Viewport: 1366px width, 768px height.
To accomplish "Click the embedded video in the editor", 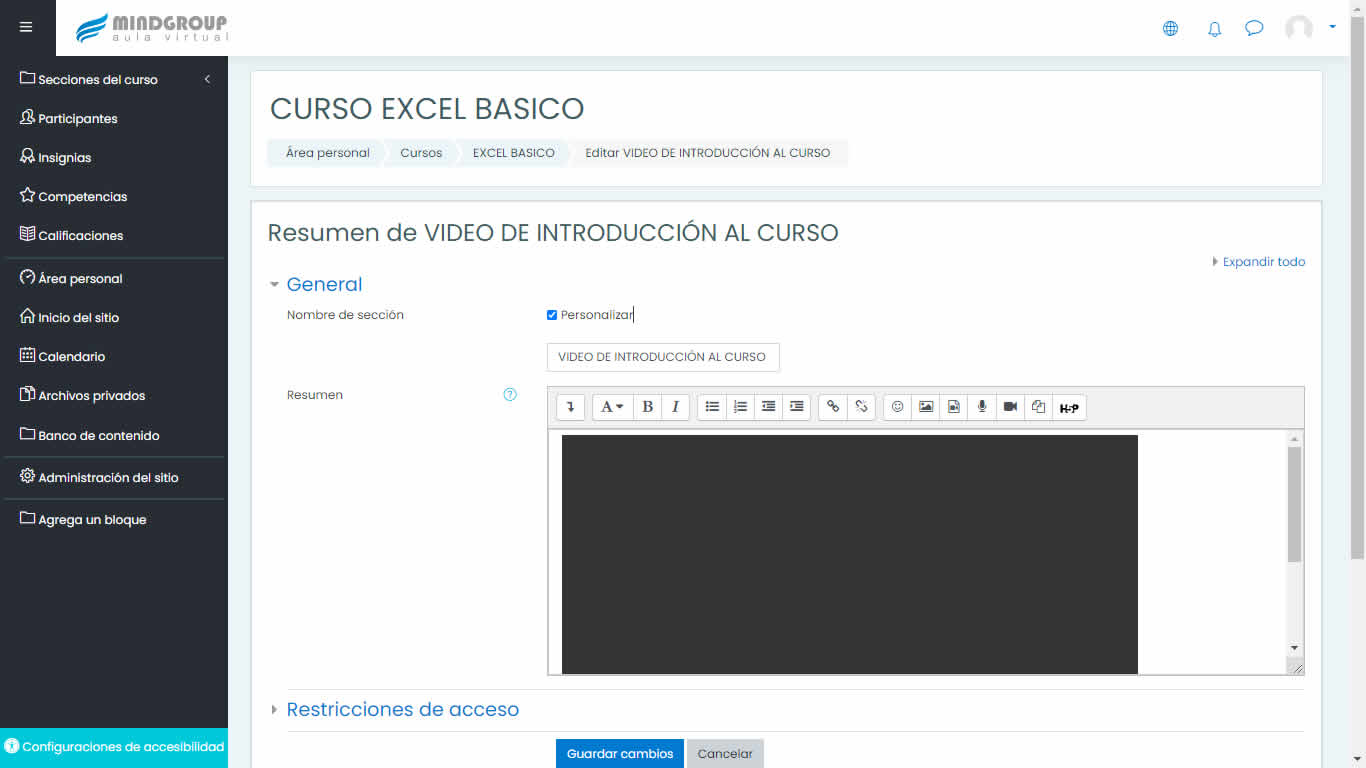I will pos(850,554).
